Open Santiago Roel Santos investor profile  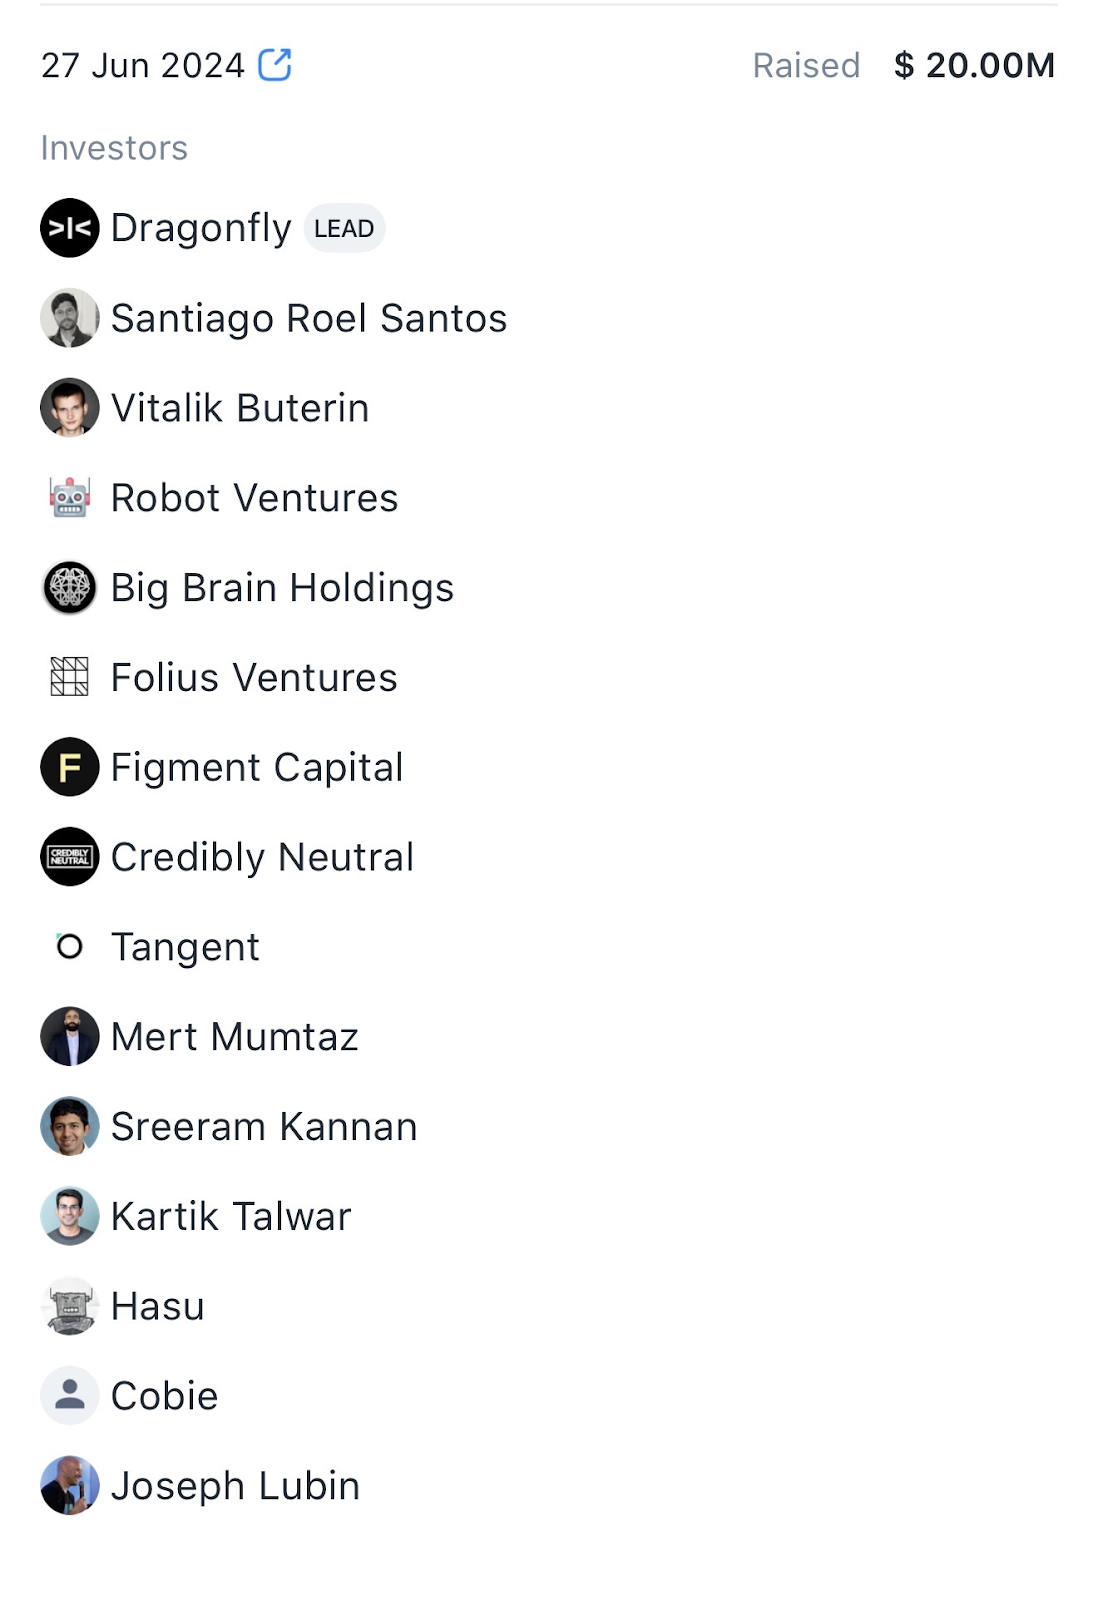[x=309, y=319]
